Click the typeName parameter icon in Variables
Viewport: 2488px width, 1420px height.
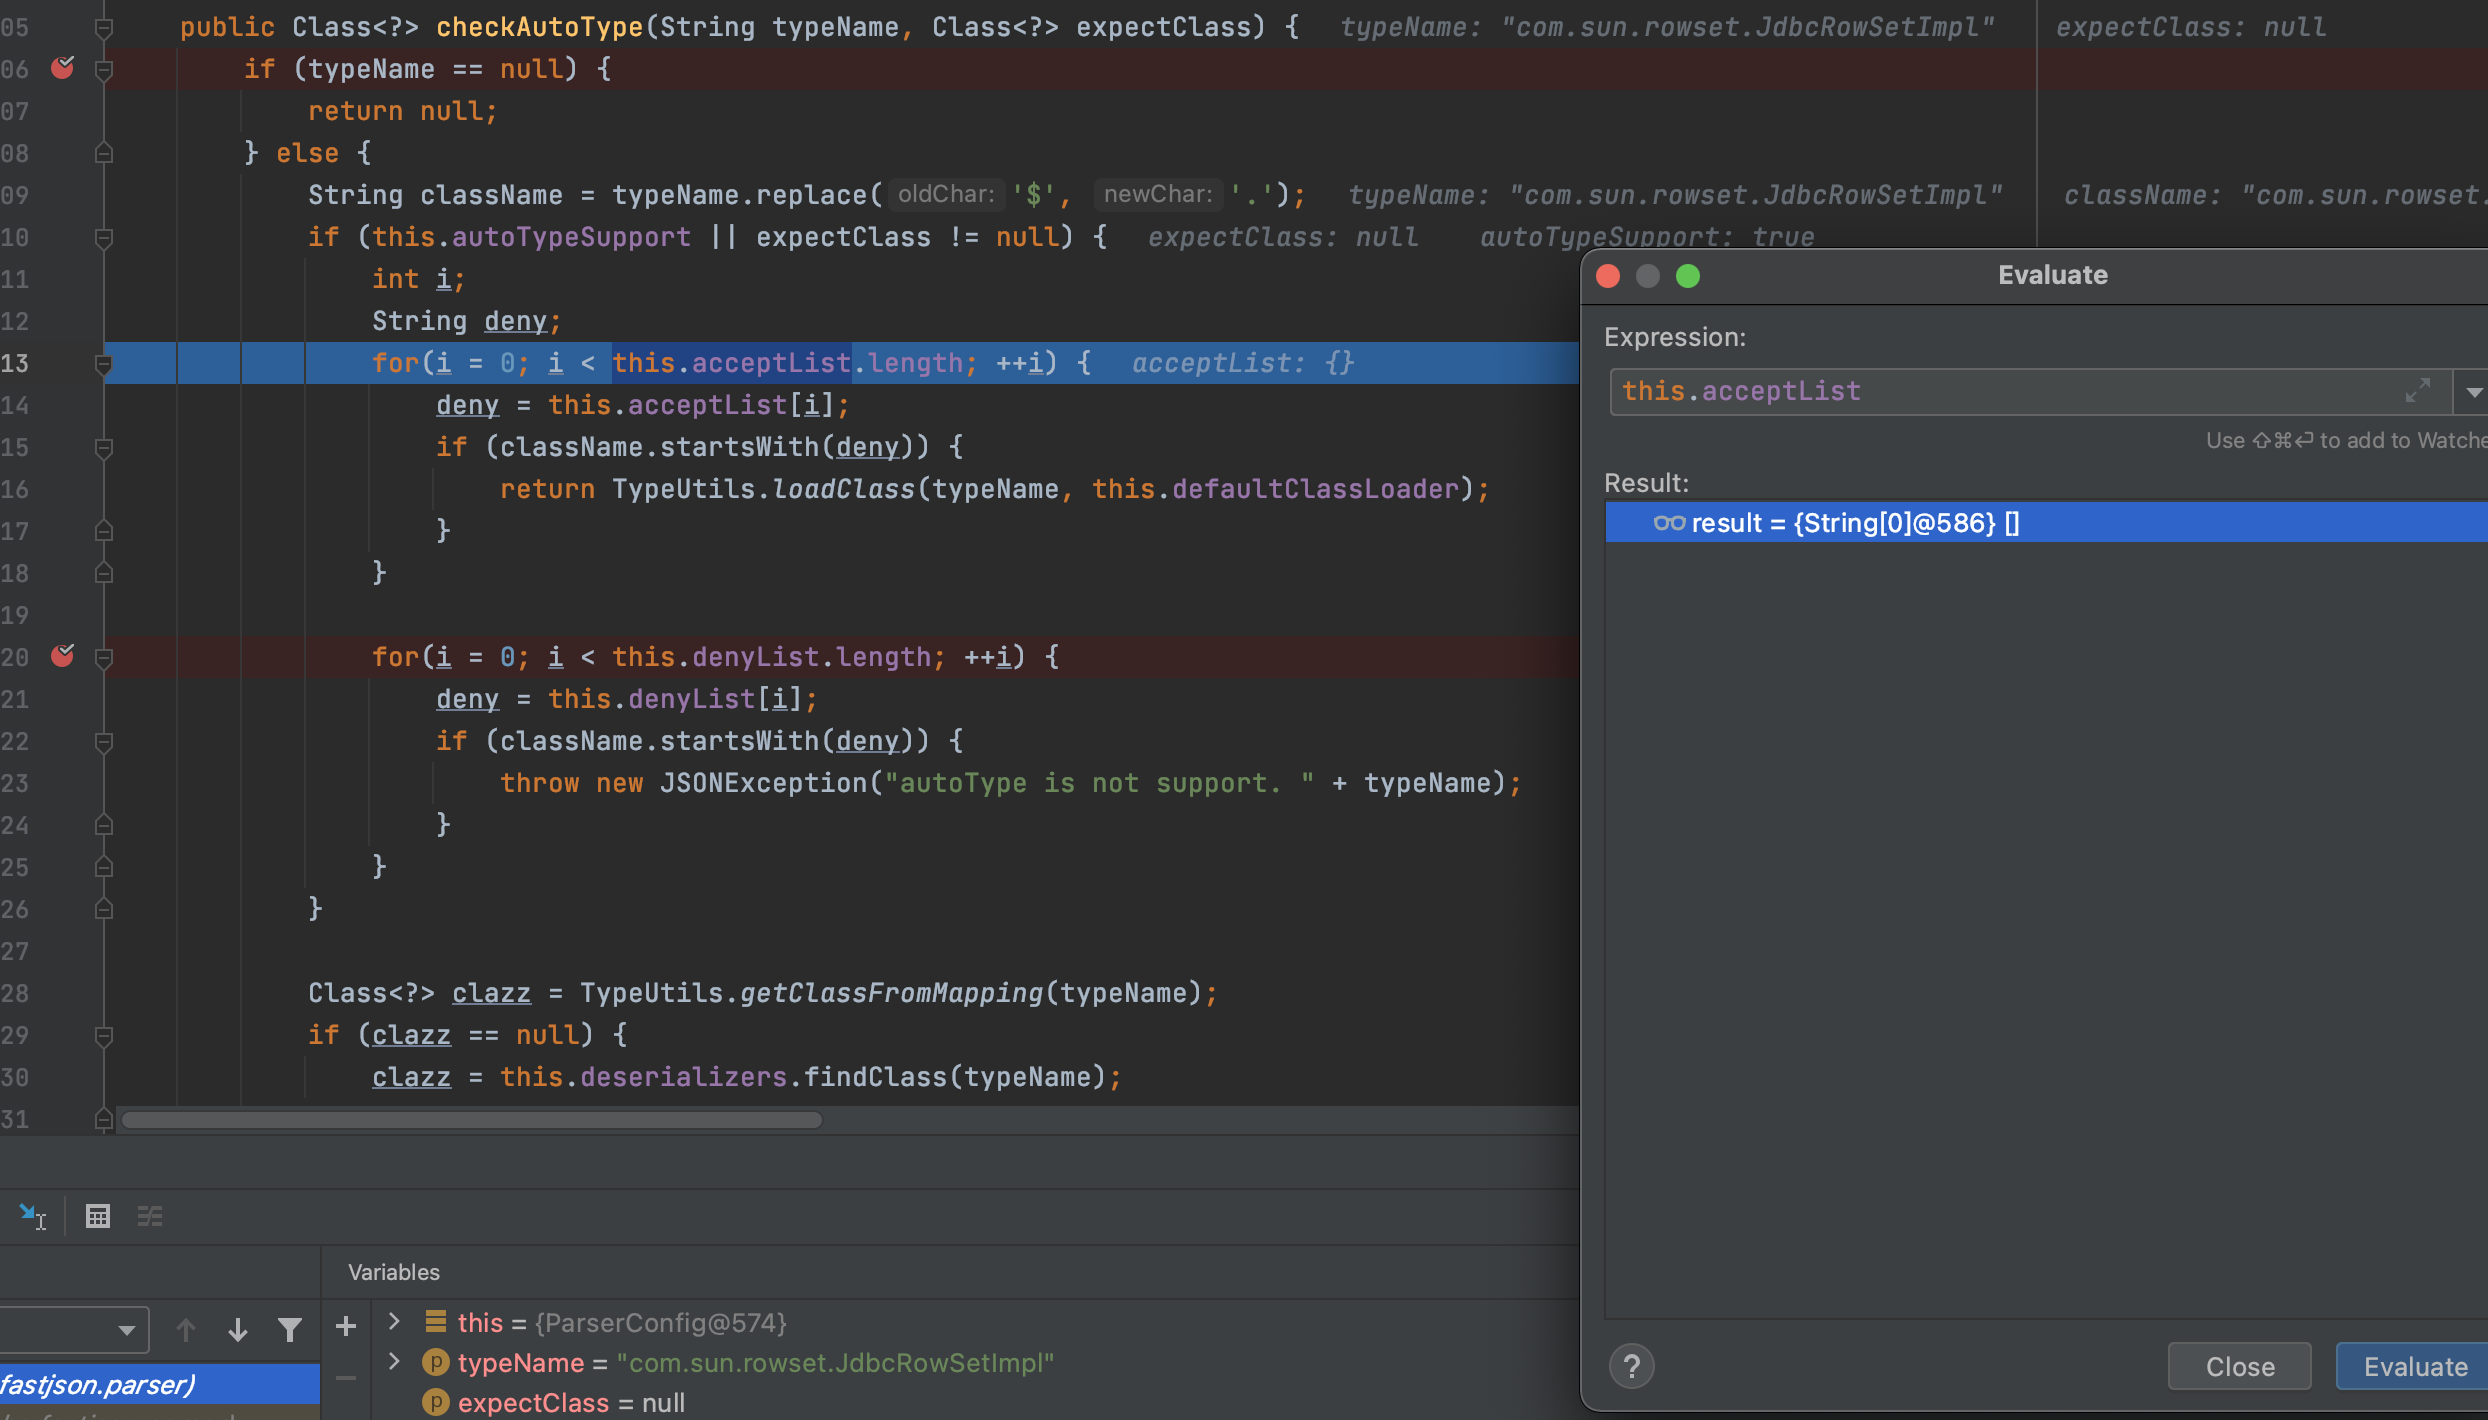[435, 1362]
